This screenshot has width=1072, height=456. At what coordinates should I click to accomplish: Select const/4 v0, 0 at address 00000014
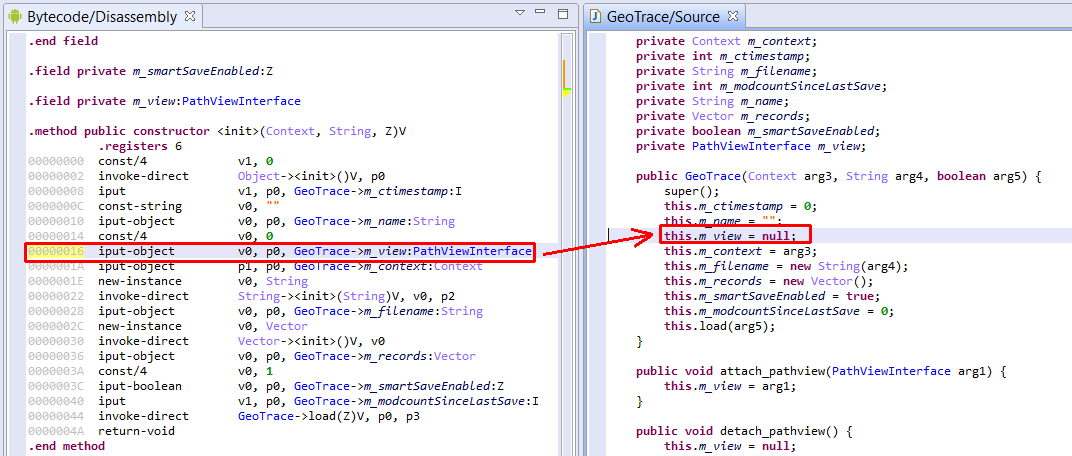pos(150,237)
